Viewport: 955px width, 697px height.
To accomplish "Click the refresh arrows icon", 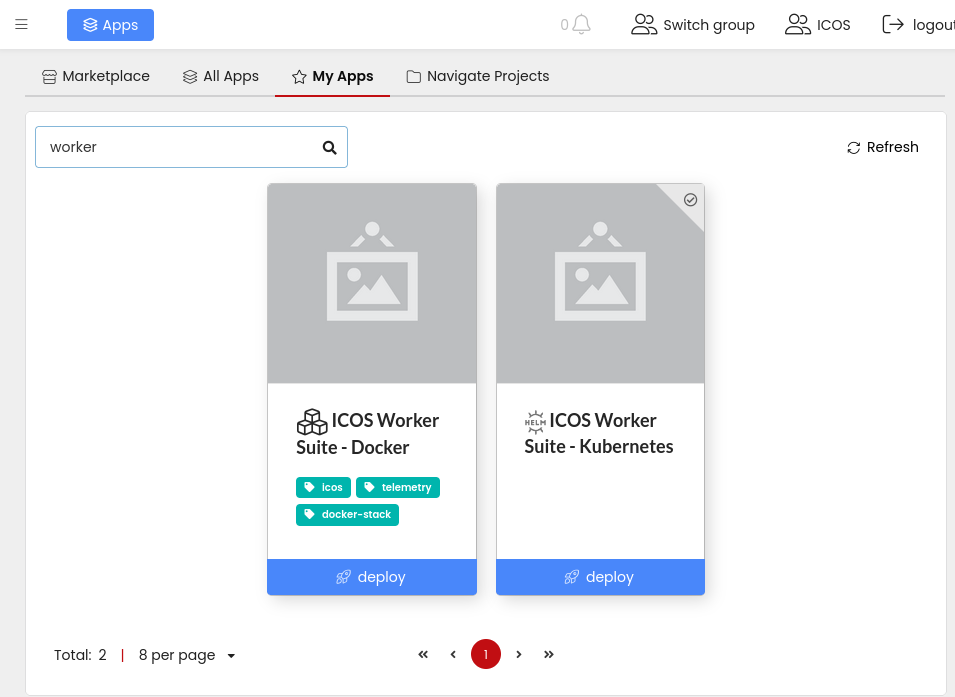I will (853, 147).
